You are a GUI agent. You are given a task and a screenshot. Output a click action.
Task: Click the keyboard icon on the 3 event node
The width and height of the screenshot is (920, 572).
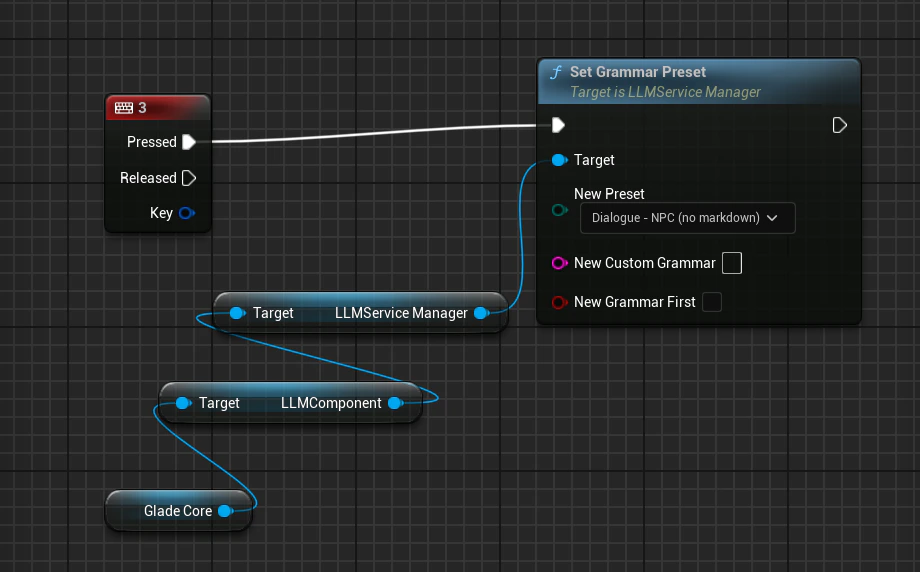(x=124, y=108)
